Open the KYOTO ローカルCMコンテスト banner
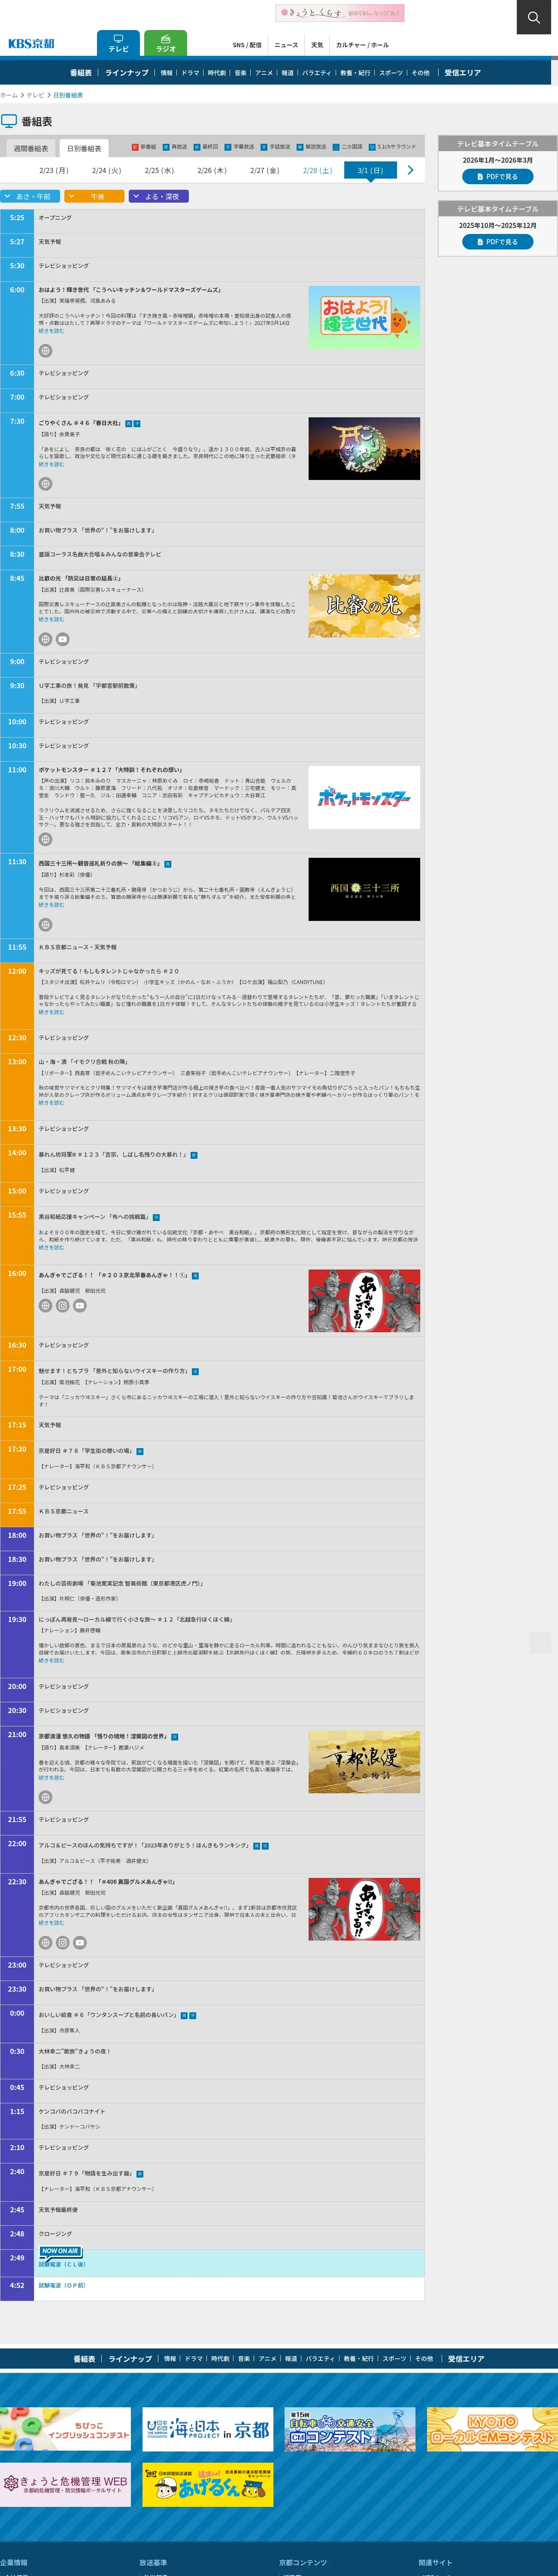Image resolution: width=558 pixels, height=2576 pixels. point(492,2430)
